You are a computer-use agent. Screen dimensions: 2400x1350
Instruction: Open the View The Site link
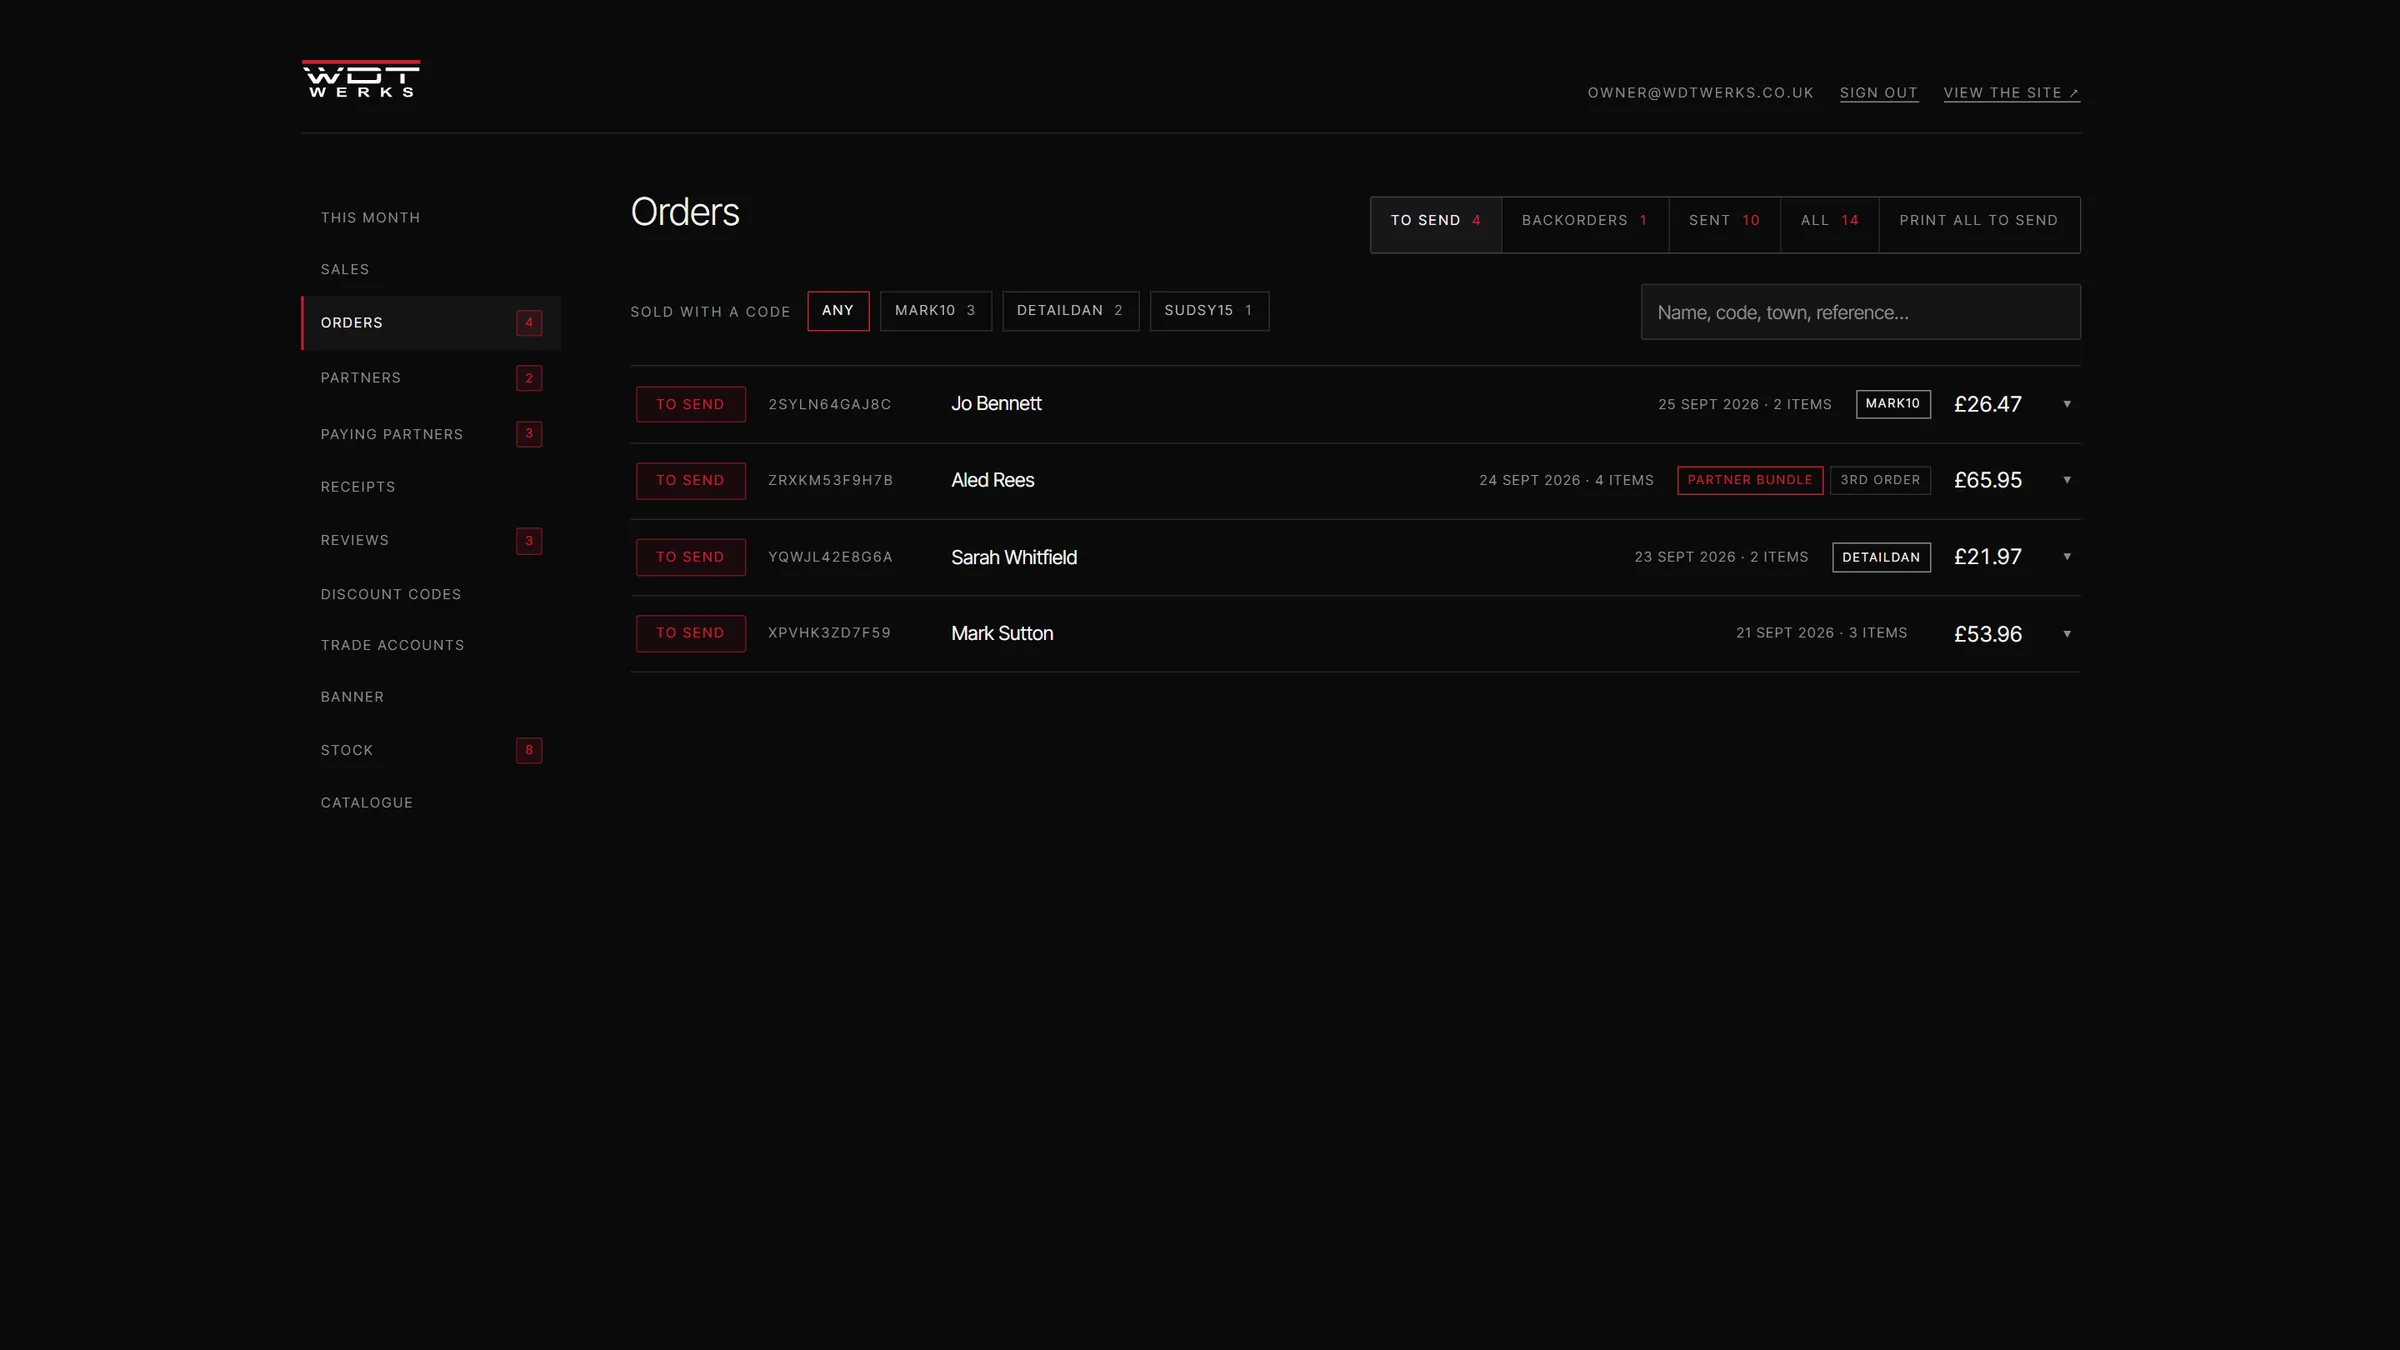click(x=2011, y=93)
